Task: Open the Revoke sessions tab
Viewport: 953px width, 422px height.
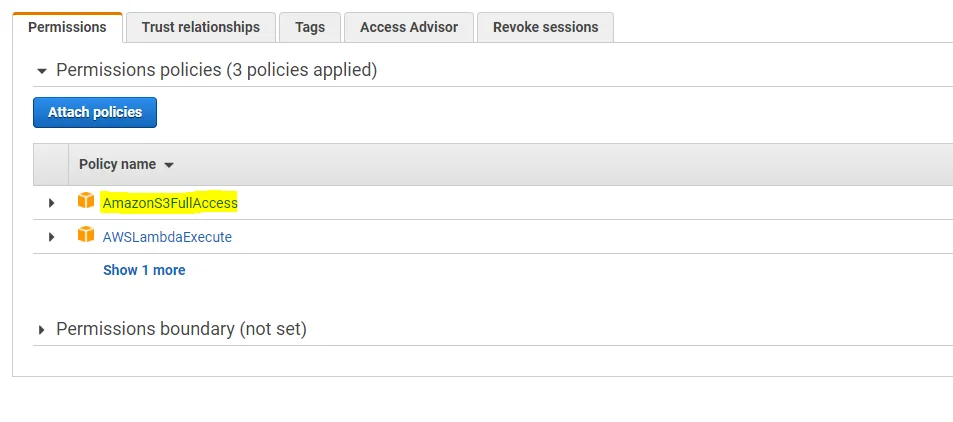Action: click(x=545, y=27)
